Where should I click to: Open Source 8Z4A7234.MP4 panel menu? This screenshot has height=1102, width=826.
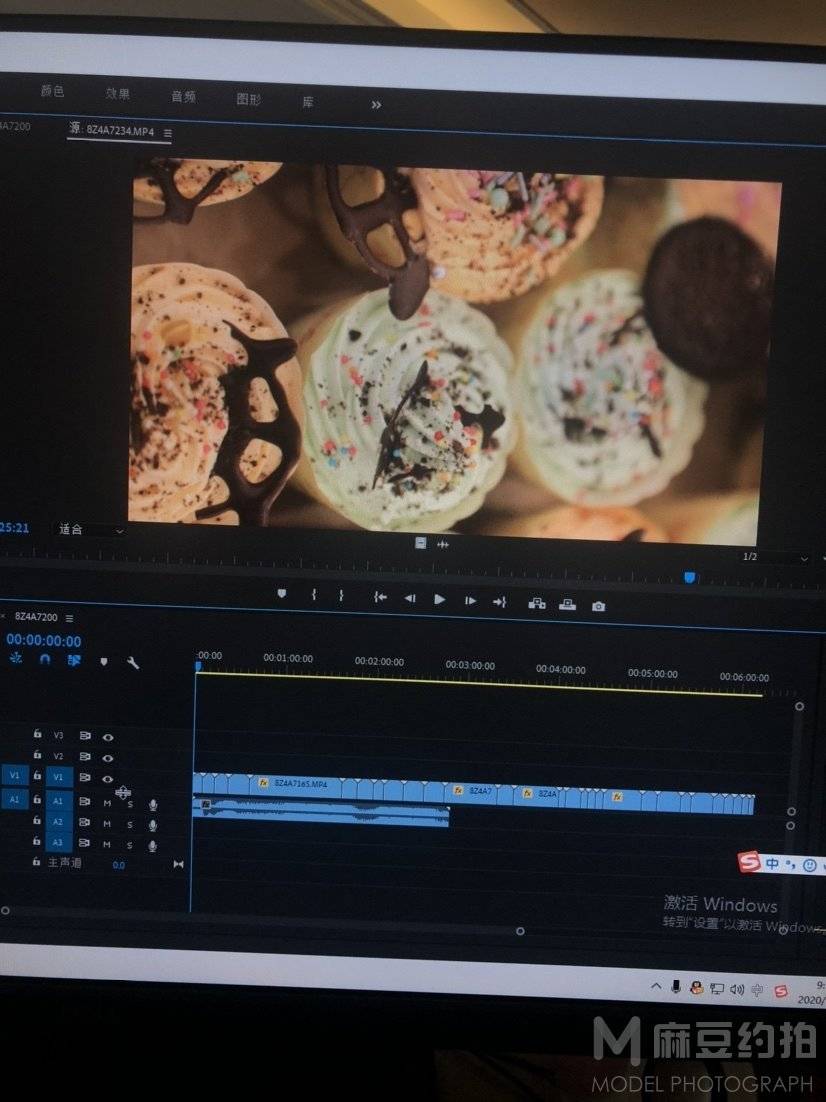168,133
